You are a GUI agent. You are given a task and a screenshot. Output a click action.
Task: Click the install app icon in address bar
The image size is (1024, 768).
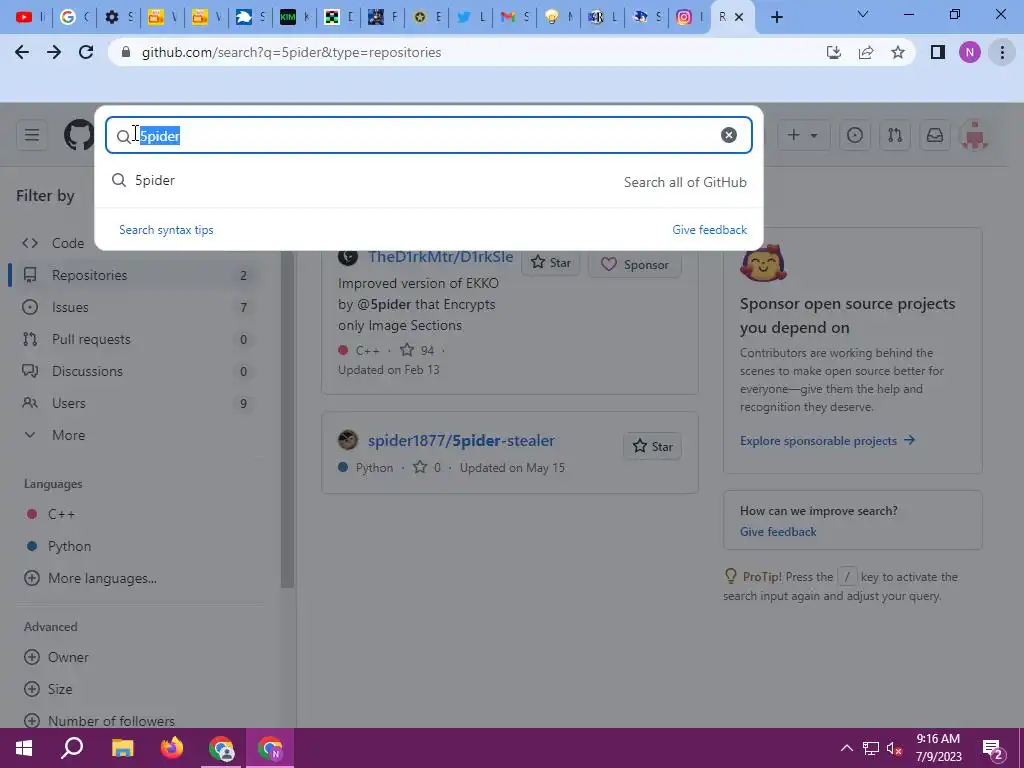833,52
